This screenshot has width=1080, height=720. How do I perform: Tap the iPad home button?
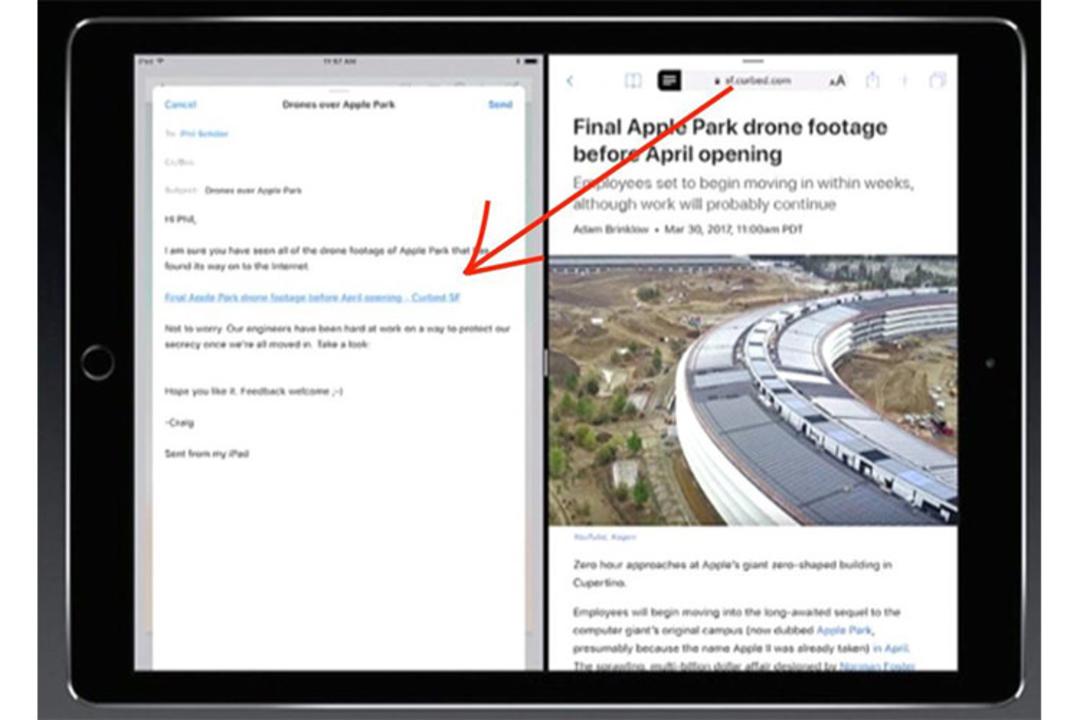pos(98,362)
